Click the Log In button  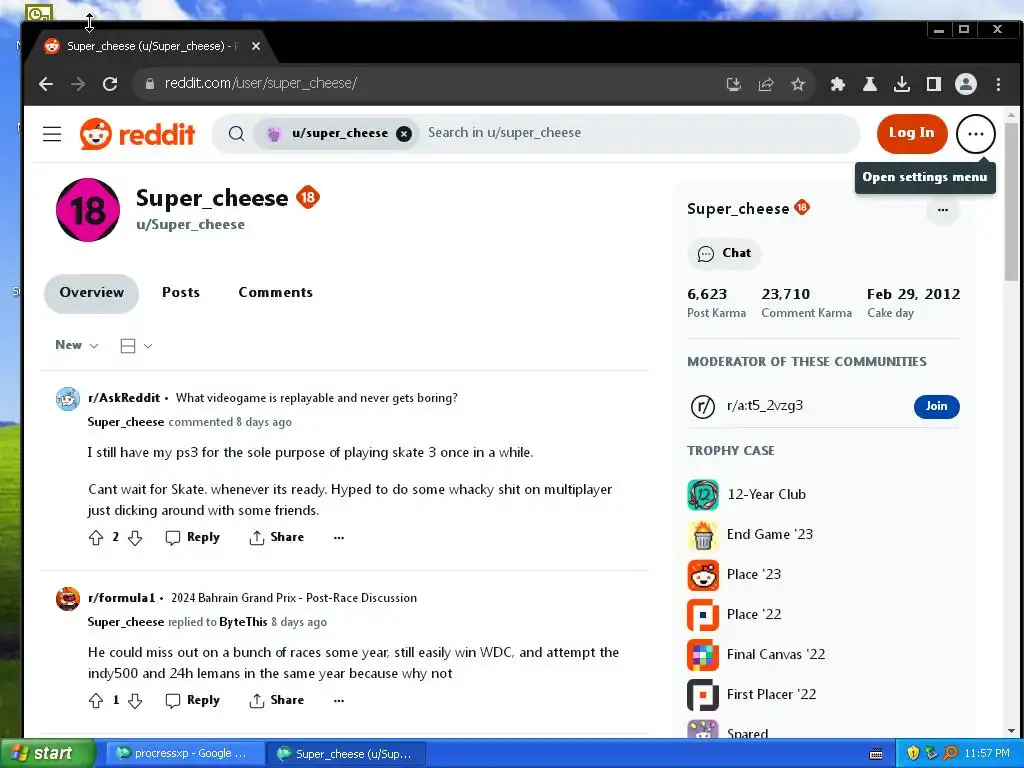[x=912, y=134]
